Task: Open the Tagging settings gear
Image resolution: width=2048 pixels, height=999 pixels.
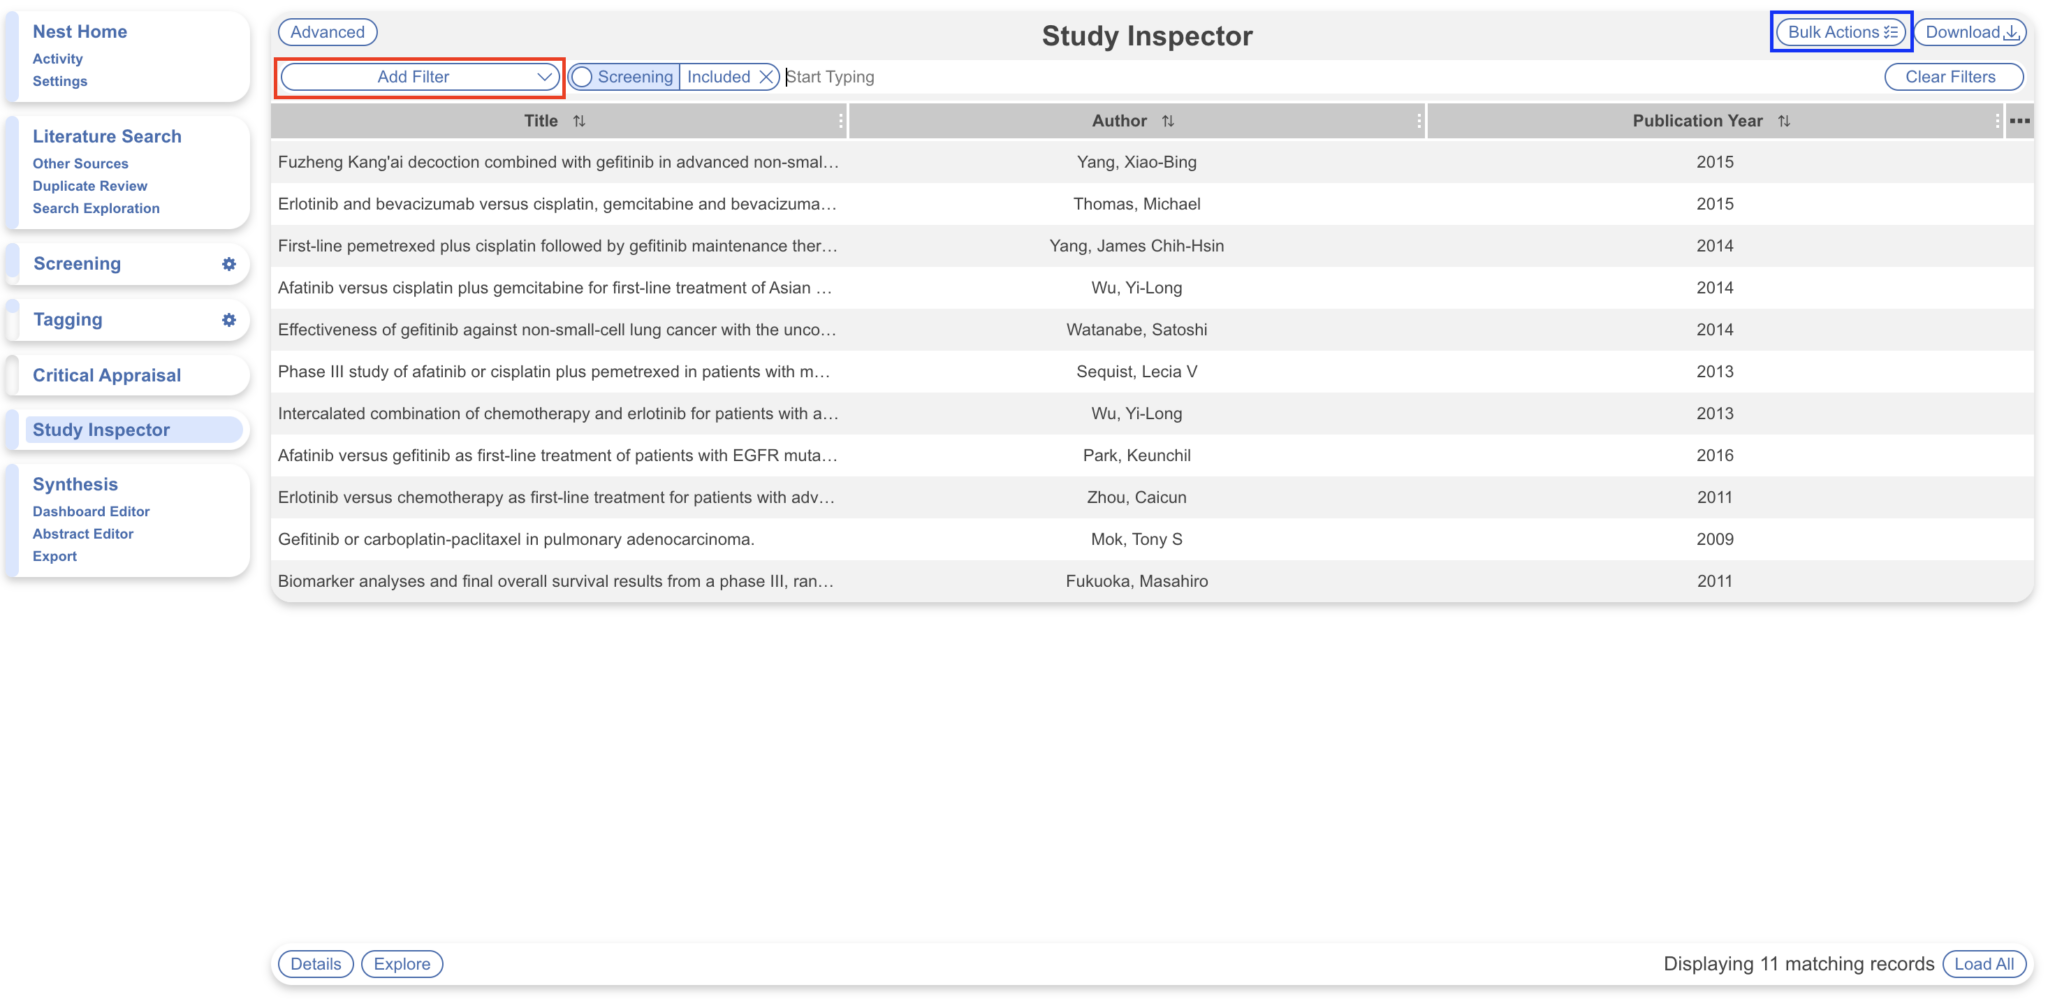Action: [x=230, y=320]
